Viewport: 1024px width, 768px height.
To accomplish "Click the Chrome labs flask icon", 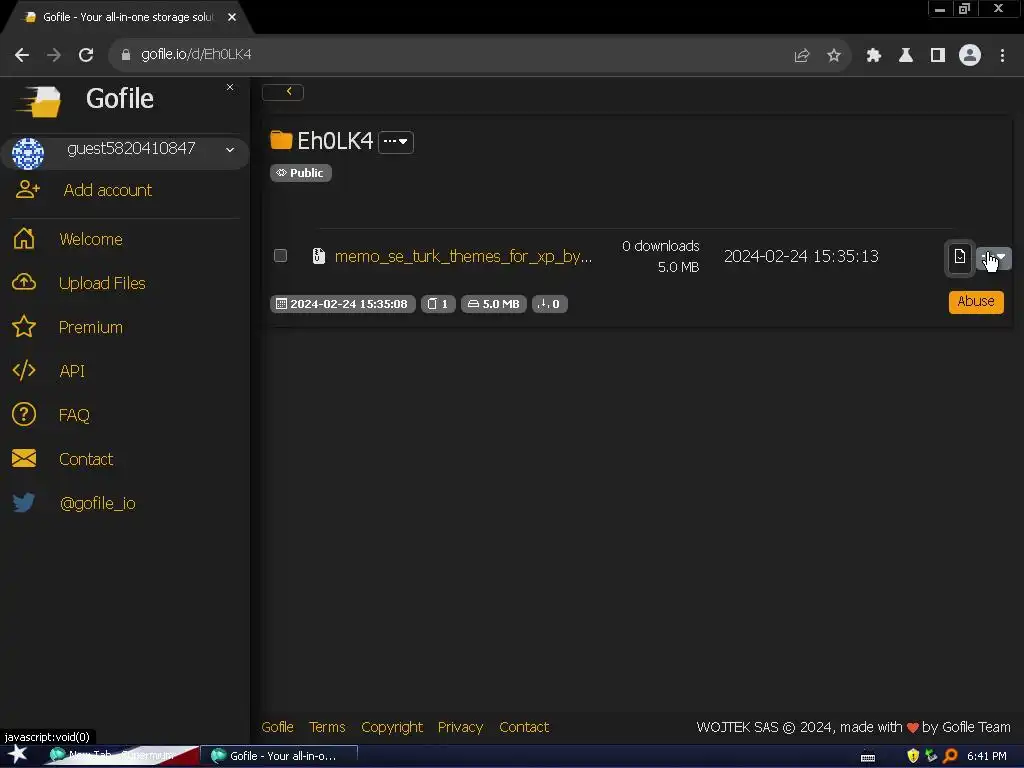I will click(905, 56).
